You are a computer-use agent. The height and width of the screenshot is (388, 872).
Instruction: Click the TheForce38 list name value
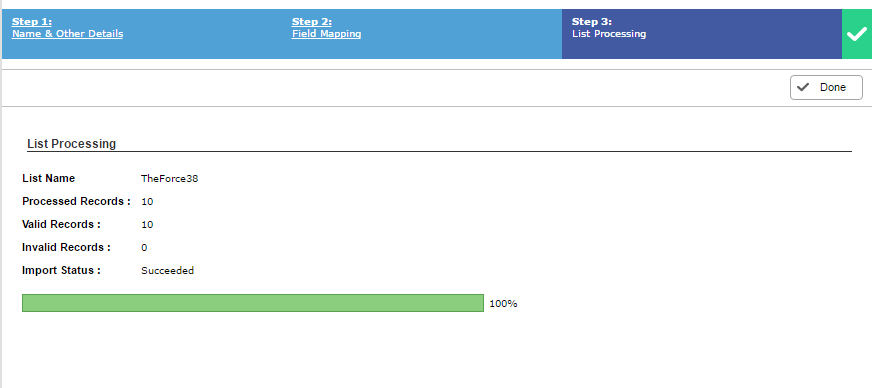pos(170,179)
